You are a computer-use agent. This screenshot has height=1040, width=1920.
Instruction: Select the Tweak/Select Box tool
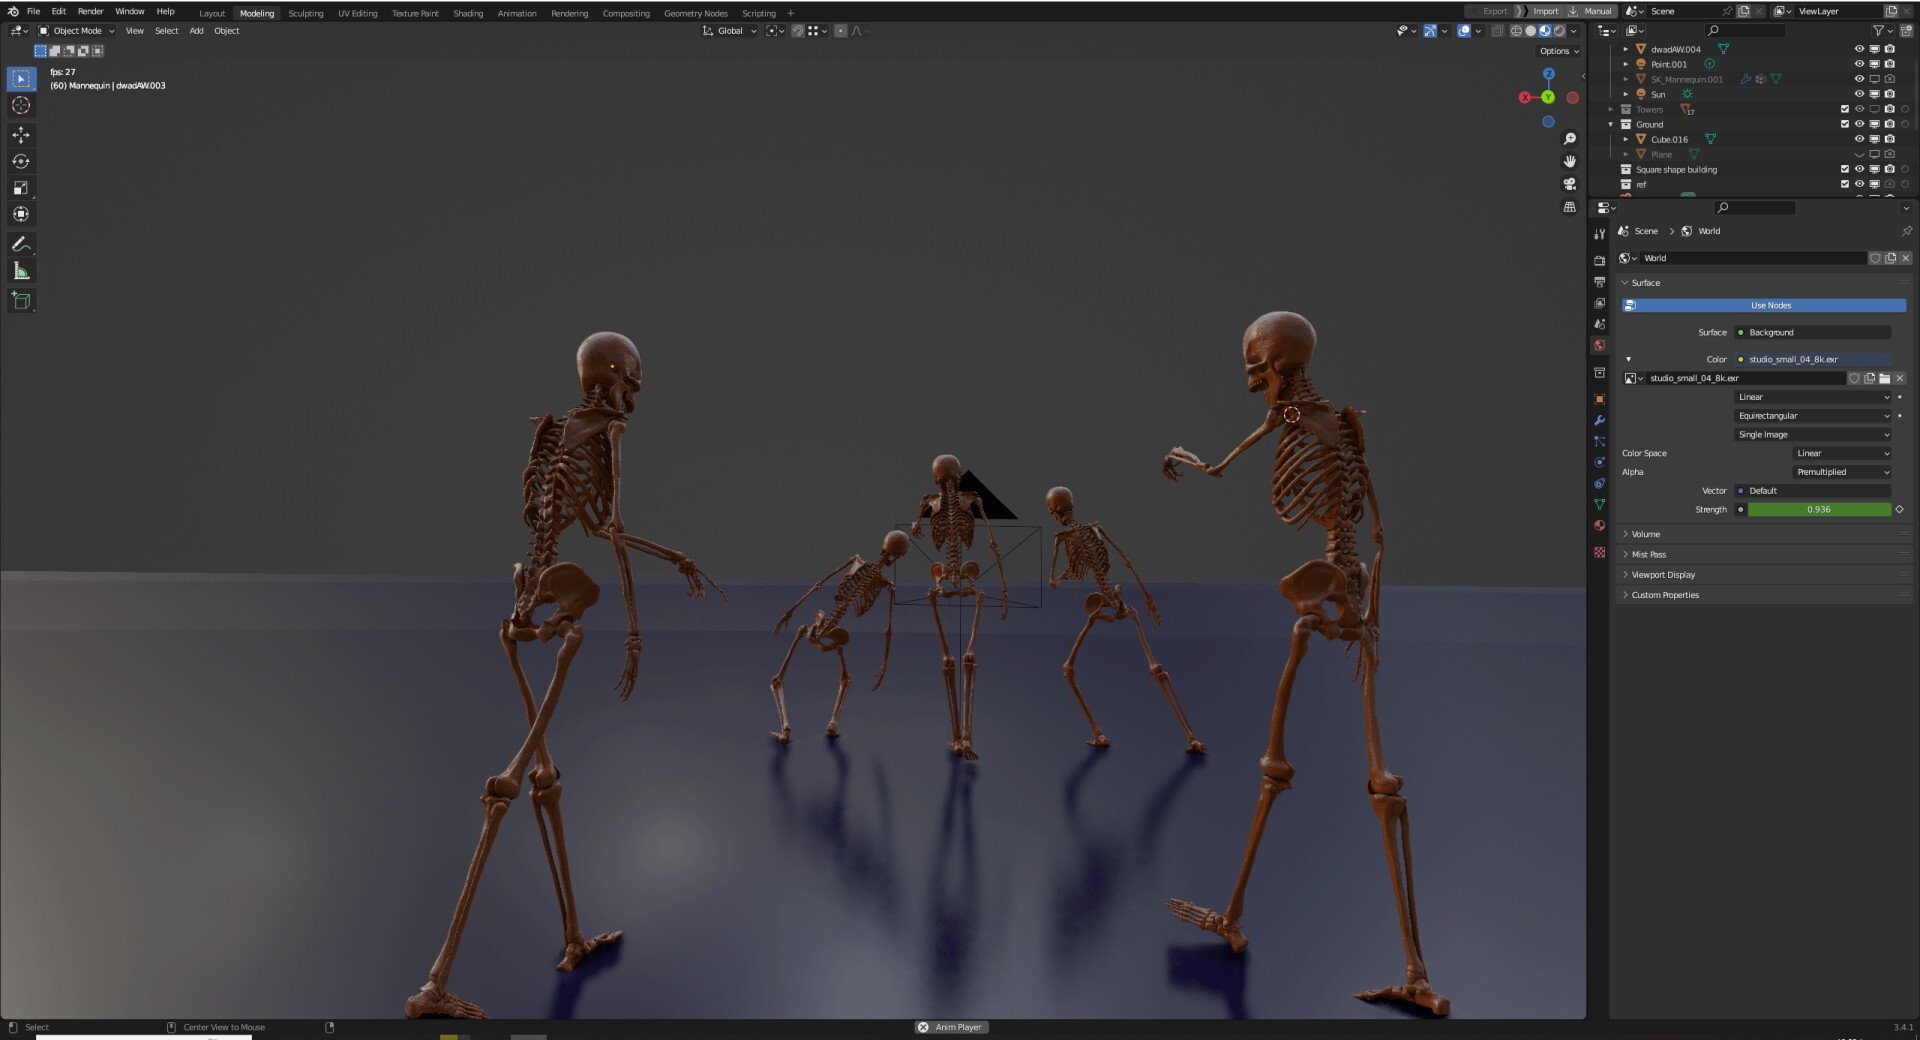[x=20, y=78]
